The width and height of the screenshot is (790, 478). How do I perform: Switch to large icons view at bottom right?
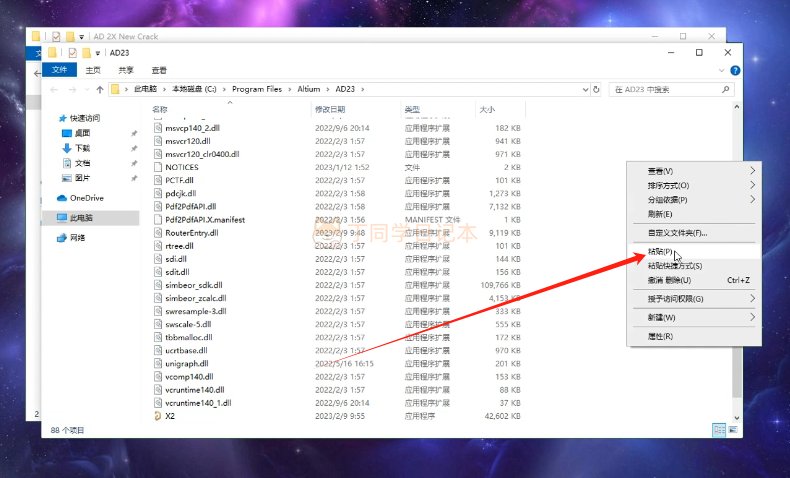[x=732, y=429]
